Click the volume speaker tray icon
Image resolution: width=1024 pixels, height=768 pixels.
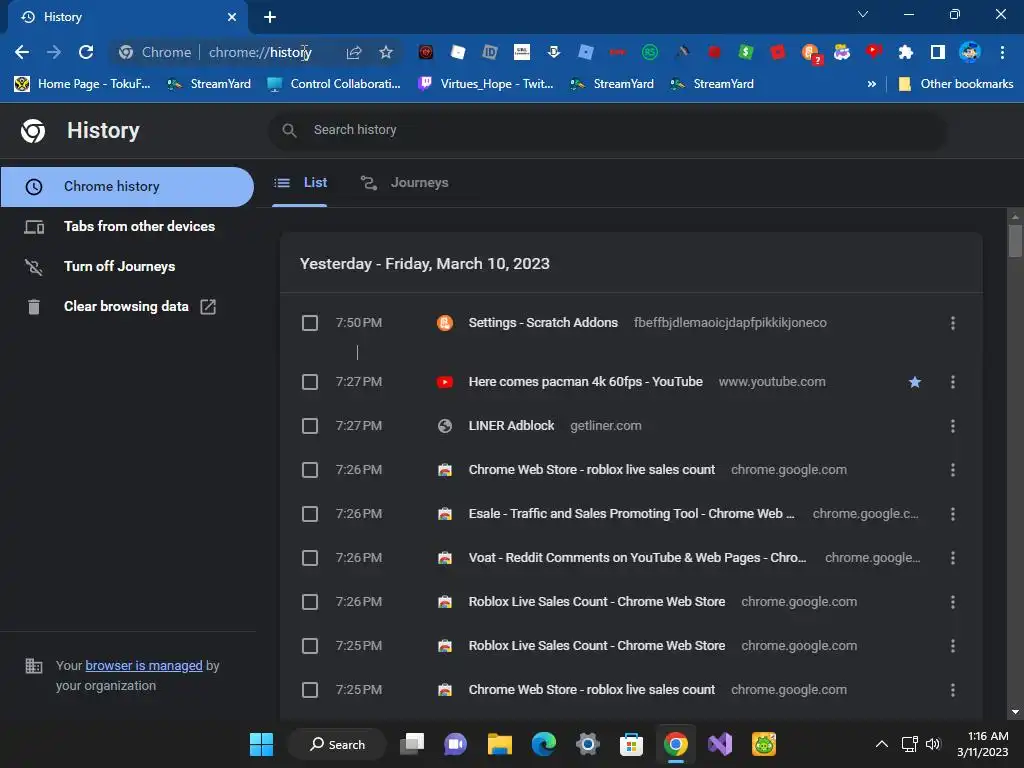(933, 744)
